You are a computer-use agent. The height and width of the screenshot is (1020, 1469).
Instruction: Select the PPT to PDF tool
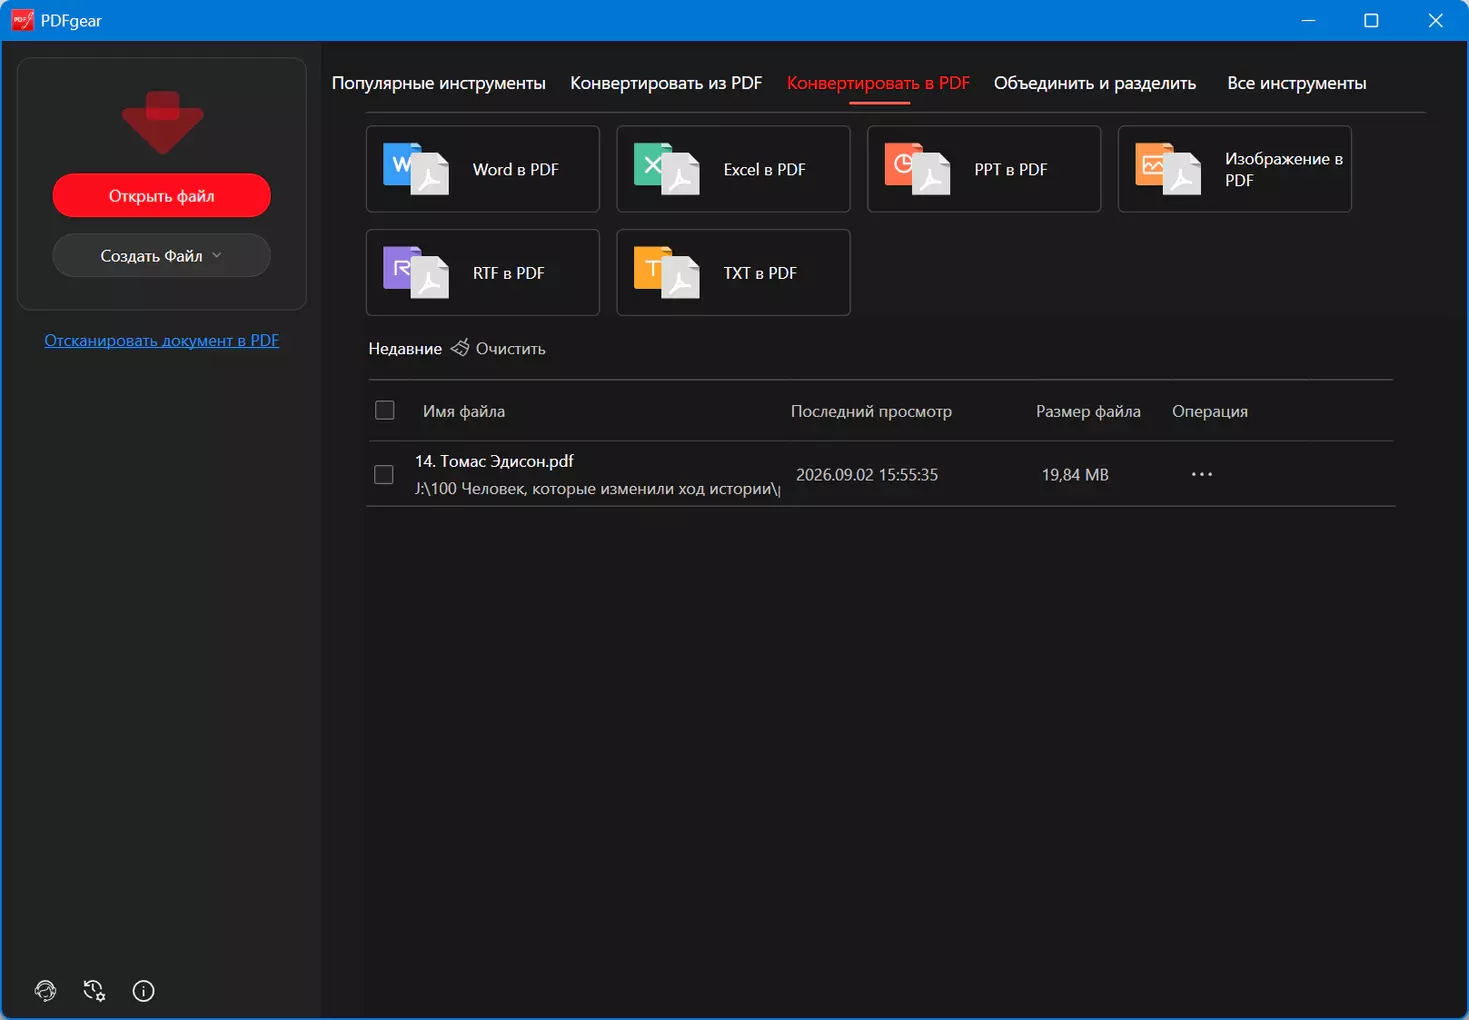pyautogui.click(x=984, y=169)
